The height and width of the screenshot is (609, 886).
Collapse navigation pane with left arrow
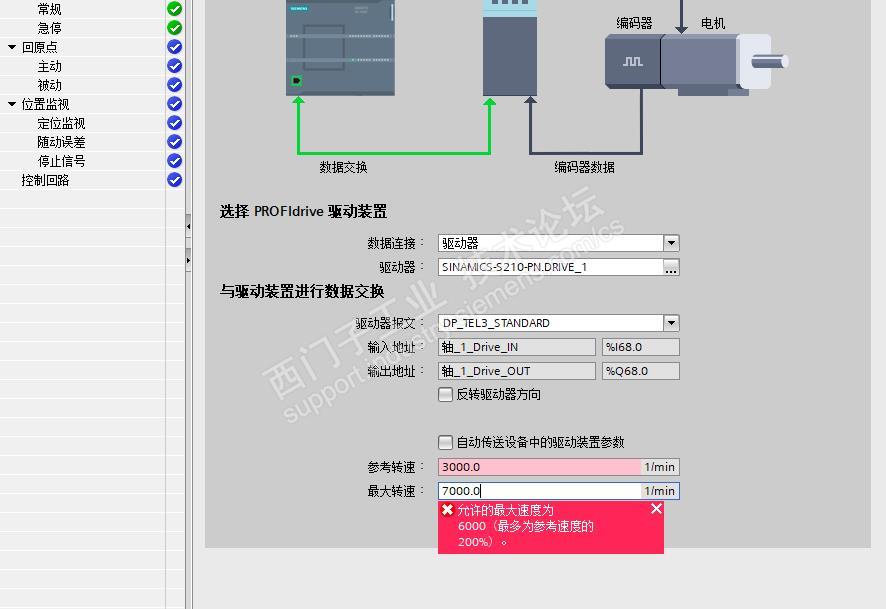(x=188, y=226)
